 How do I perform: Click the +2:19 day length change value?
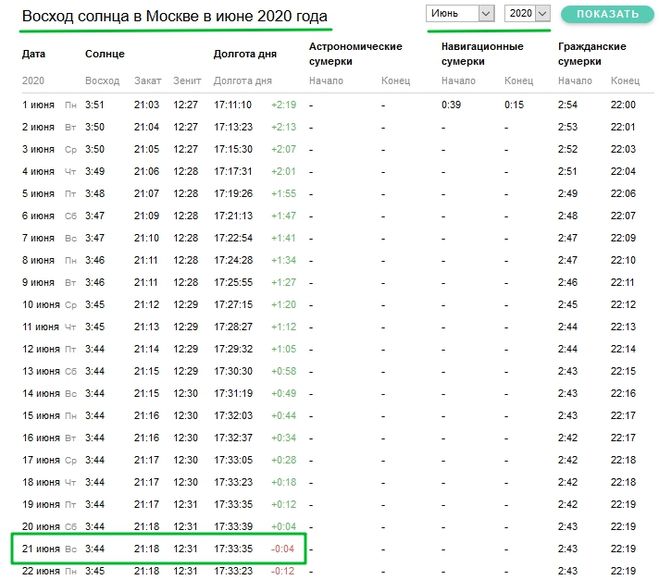click(x=283, y=104)
